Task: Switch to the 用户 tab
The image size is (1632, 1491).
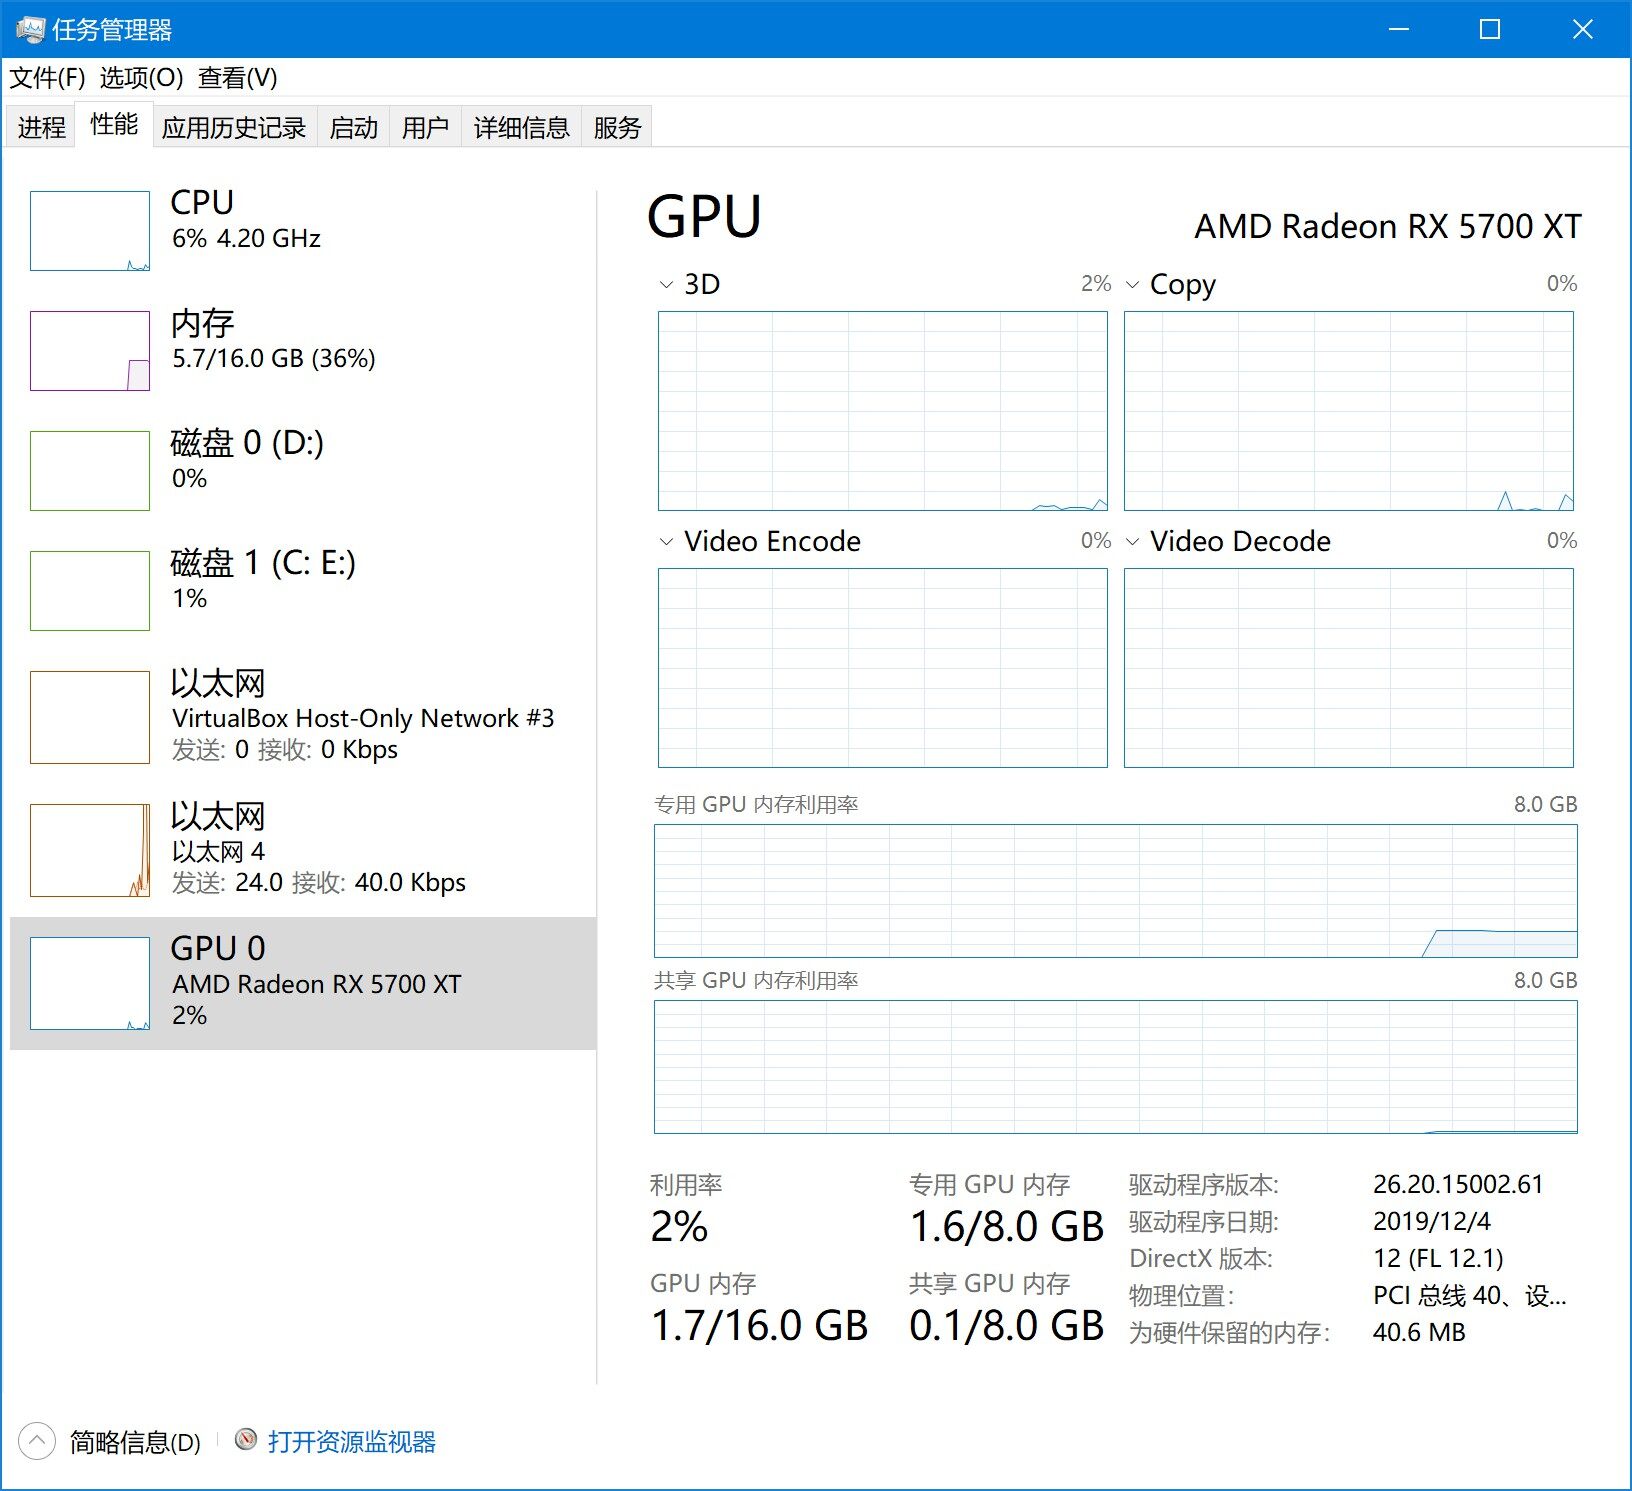Action: click(425, 127)
